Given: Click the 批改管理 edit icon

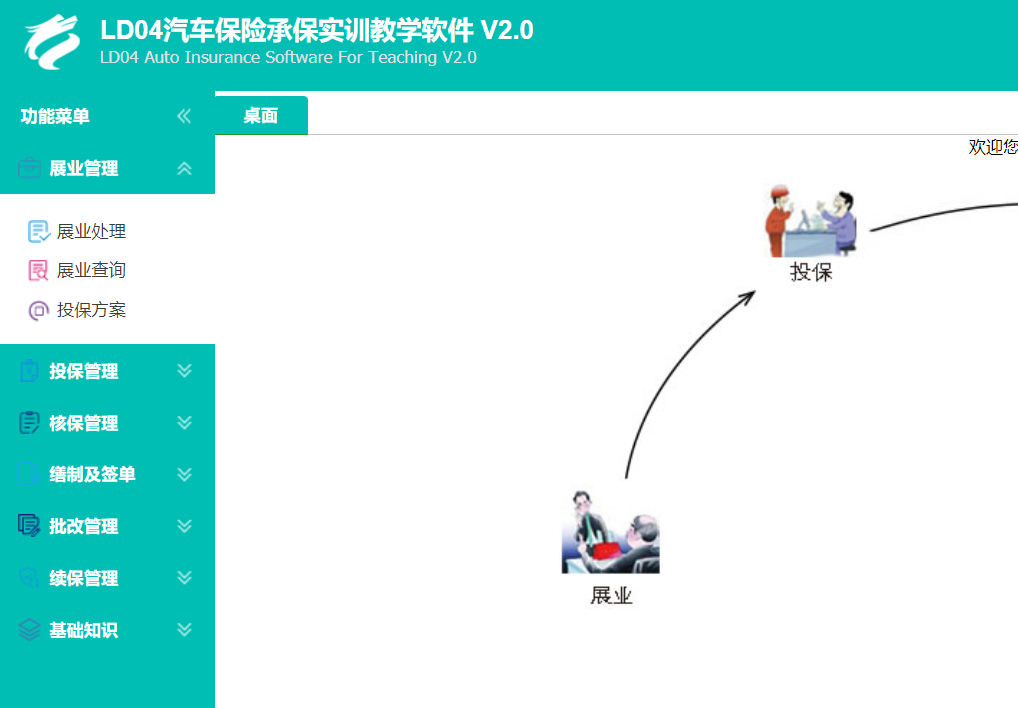Looking at the screenshot, I should (x=29, y=526).
